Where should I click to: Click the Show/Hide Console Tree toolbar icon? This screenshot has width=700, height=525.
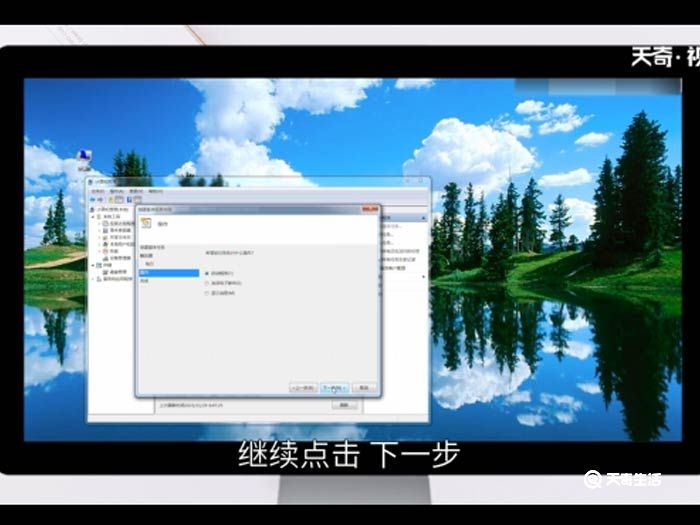119,200
